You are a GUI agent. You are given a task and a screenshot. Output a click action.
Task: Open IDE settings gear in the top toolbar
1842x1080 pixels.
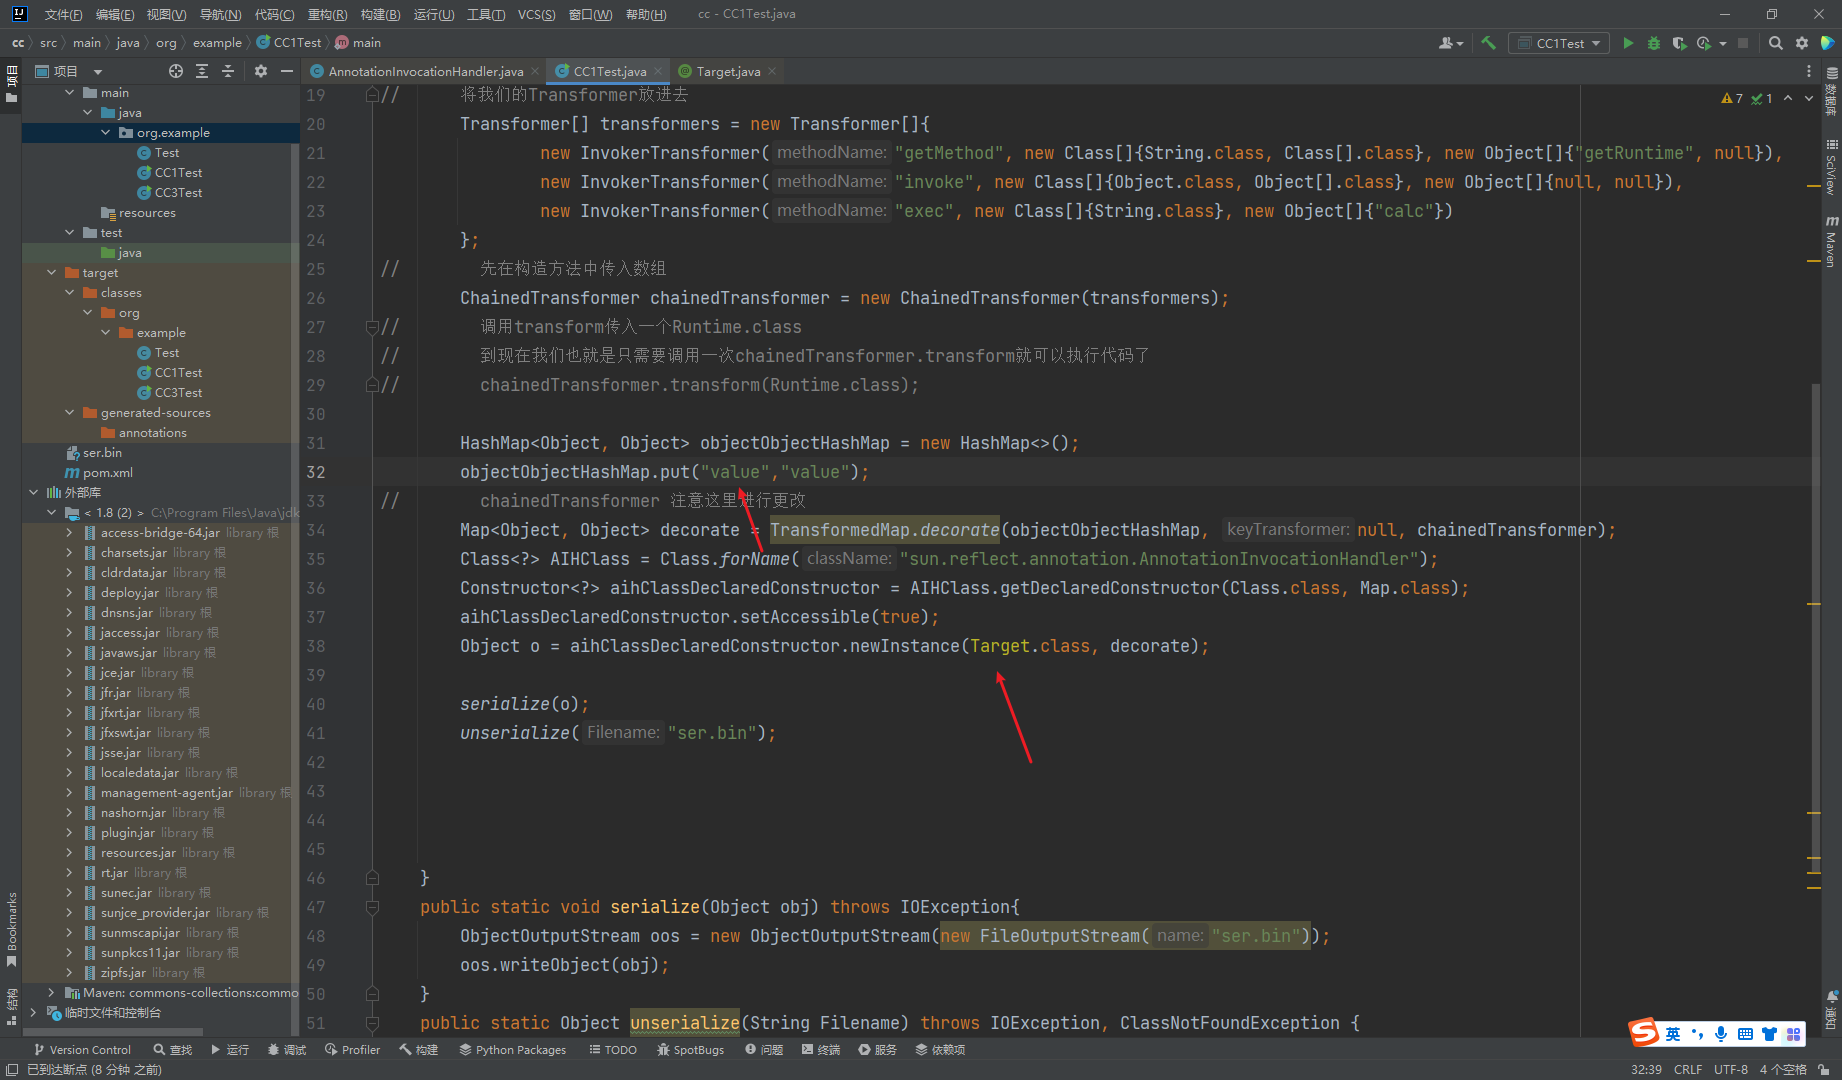tap(1802, 43)
